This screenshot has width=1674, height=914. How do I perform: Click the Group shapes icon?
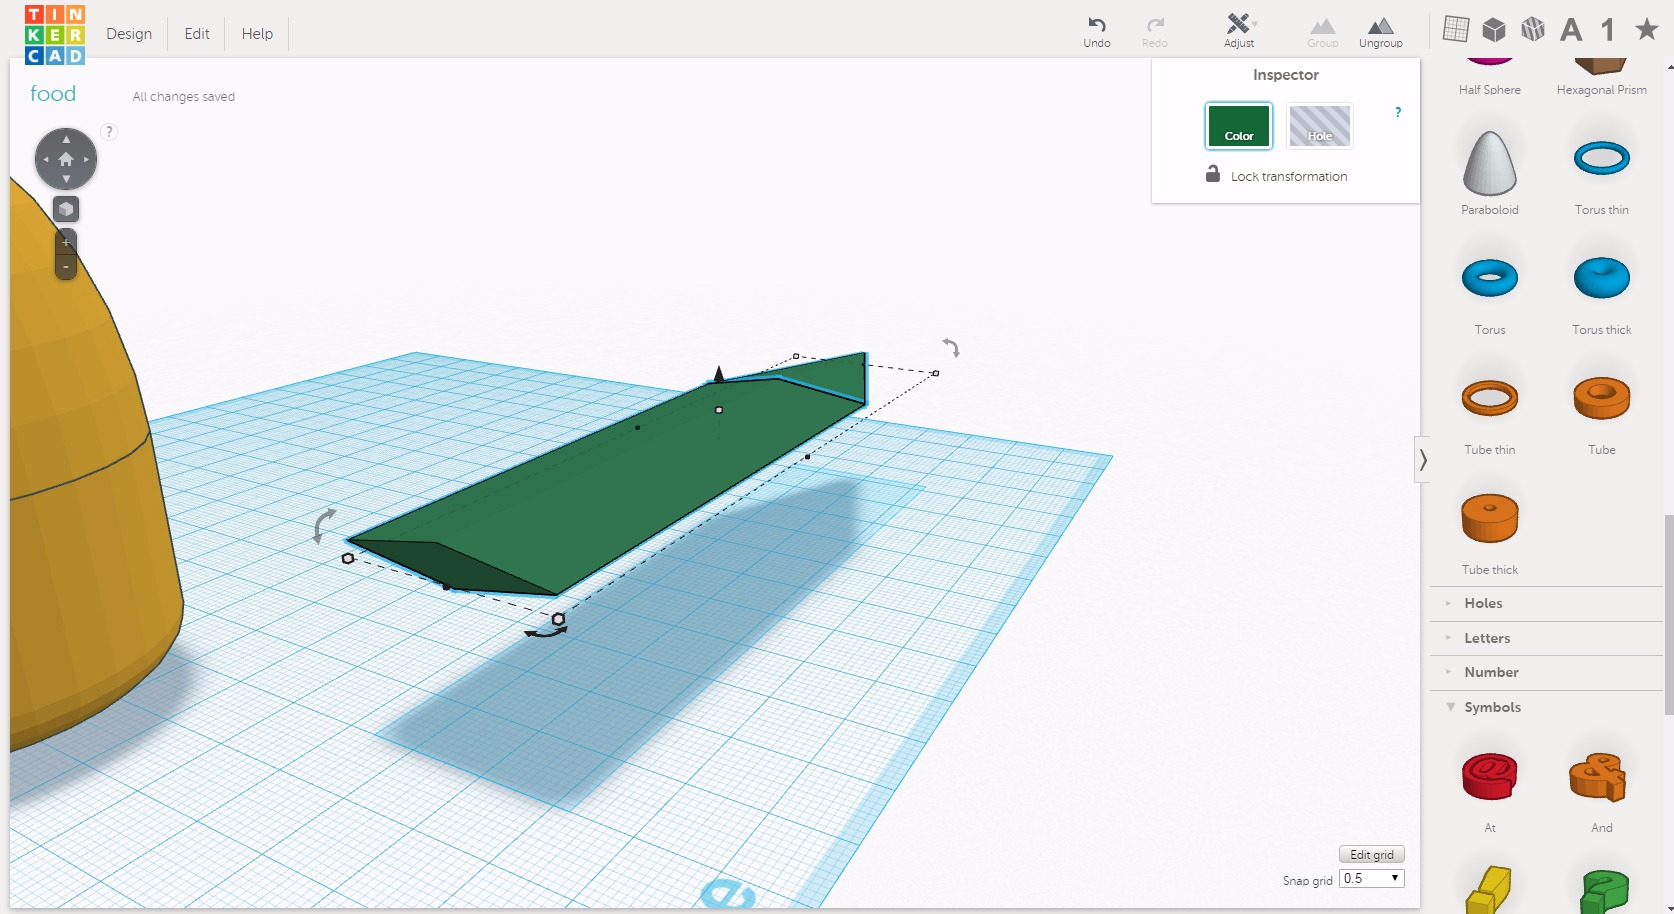[x=1322, y=32]
